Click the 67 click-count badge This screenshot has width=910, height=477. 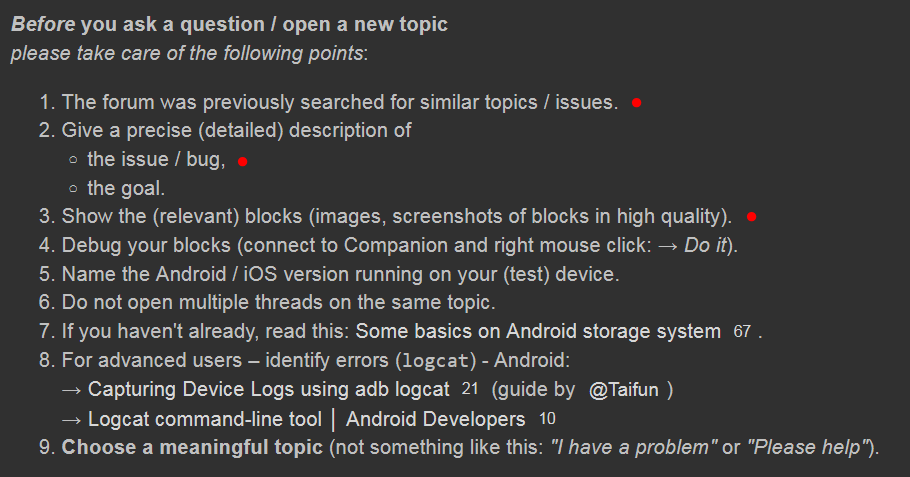coord(742,332)
